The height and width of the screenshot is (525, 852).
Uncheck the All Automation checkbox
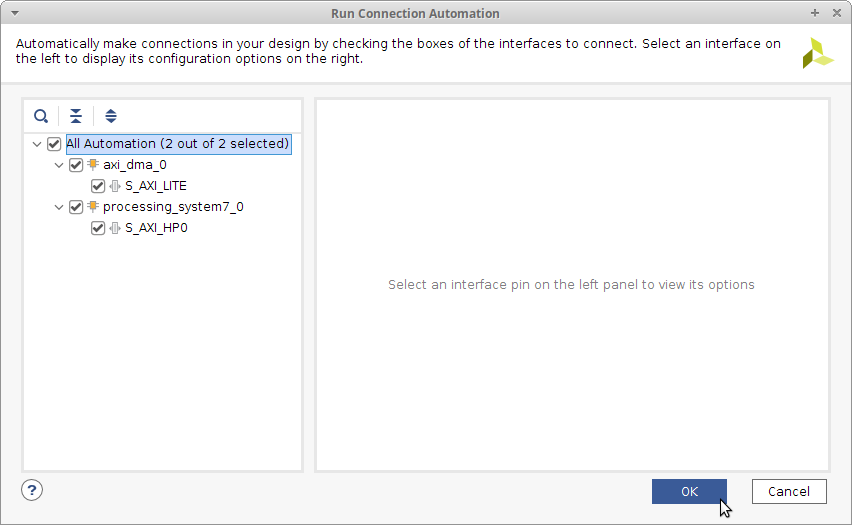coord(54,144)
